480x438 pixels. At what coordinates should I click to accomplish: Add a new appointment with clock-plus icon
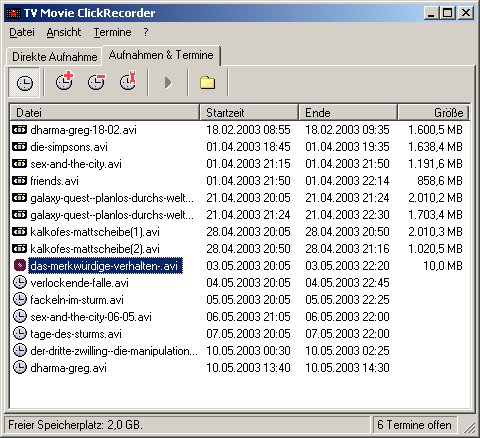point(64,81)
